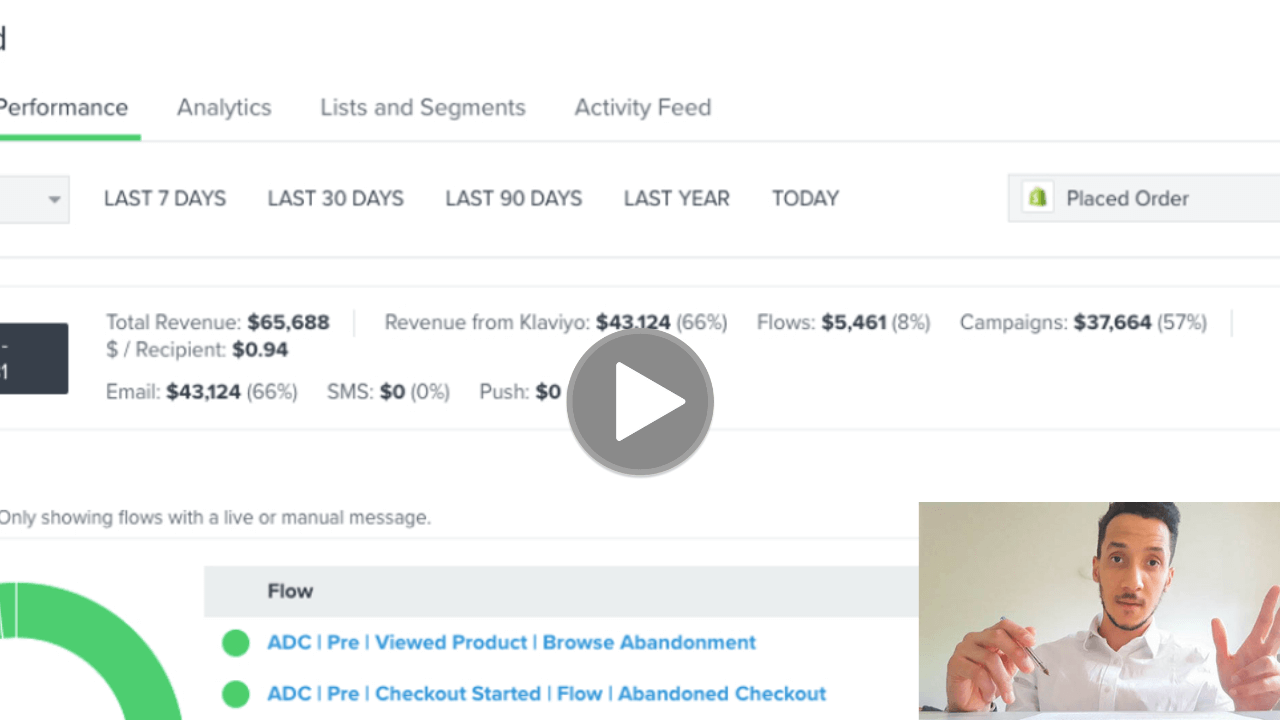
Task: Click the green dot beside Browse Abandonment flow
Action: coord(236,642)
